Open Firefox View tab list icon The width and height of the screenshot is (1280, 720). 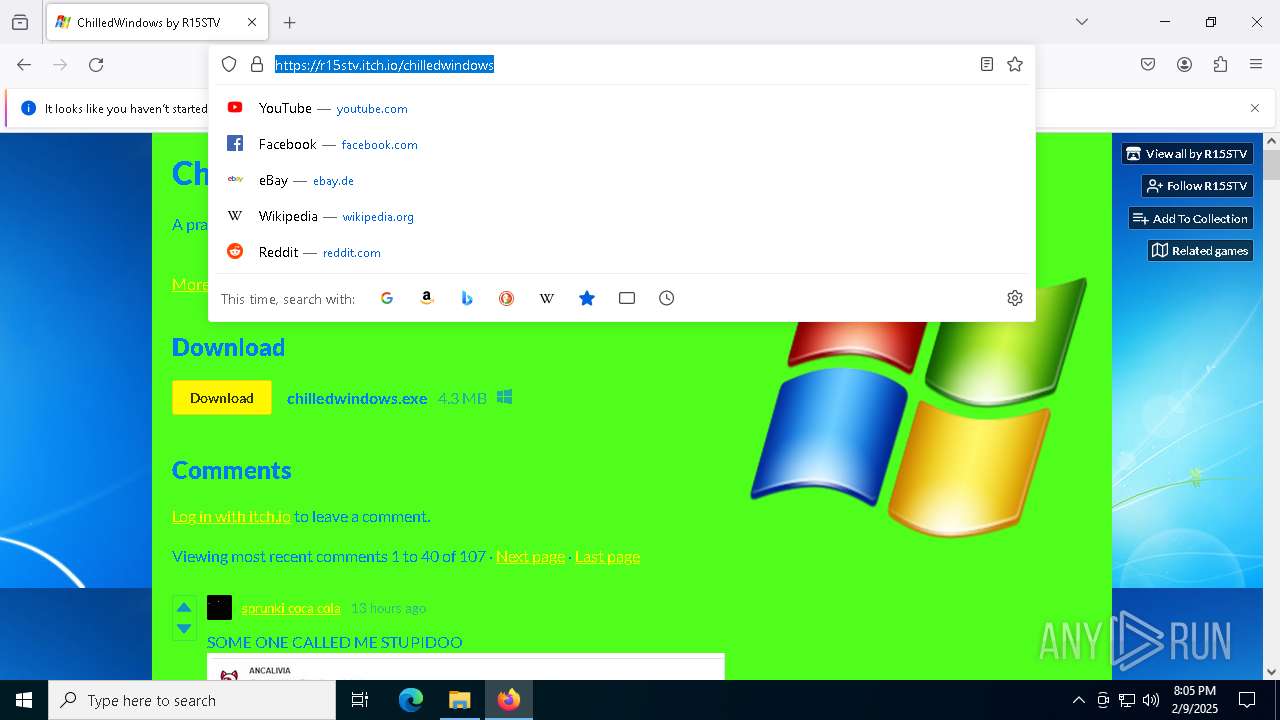[x=20, y=22]
